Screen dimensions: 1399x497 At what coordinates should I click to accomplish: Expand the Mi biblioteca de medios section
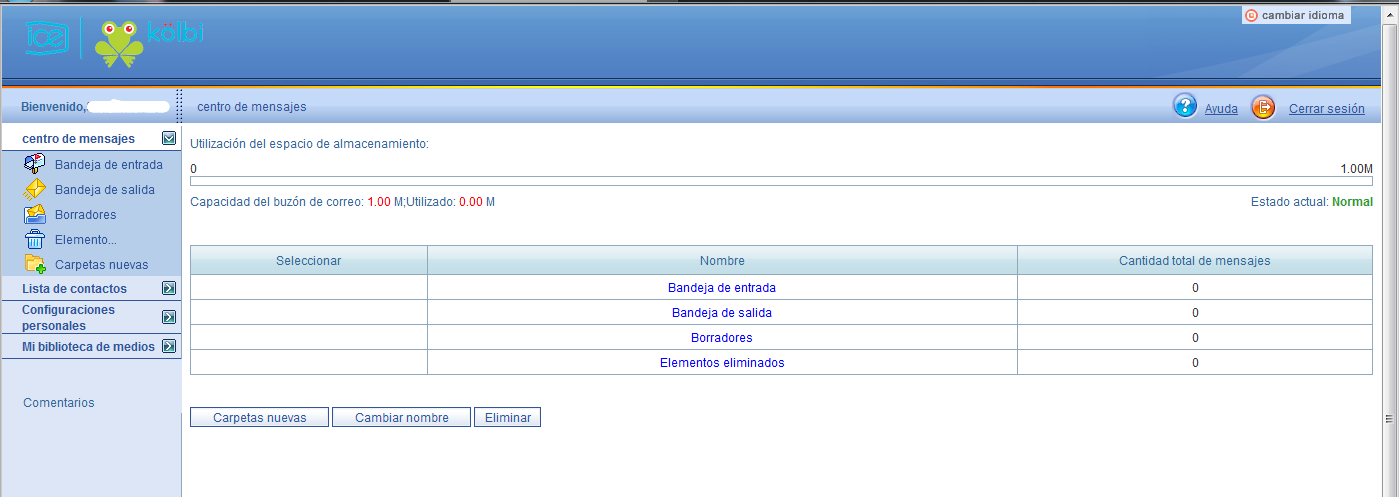[169, 347]
